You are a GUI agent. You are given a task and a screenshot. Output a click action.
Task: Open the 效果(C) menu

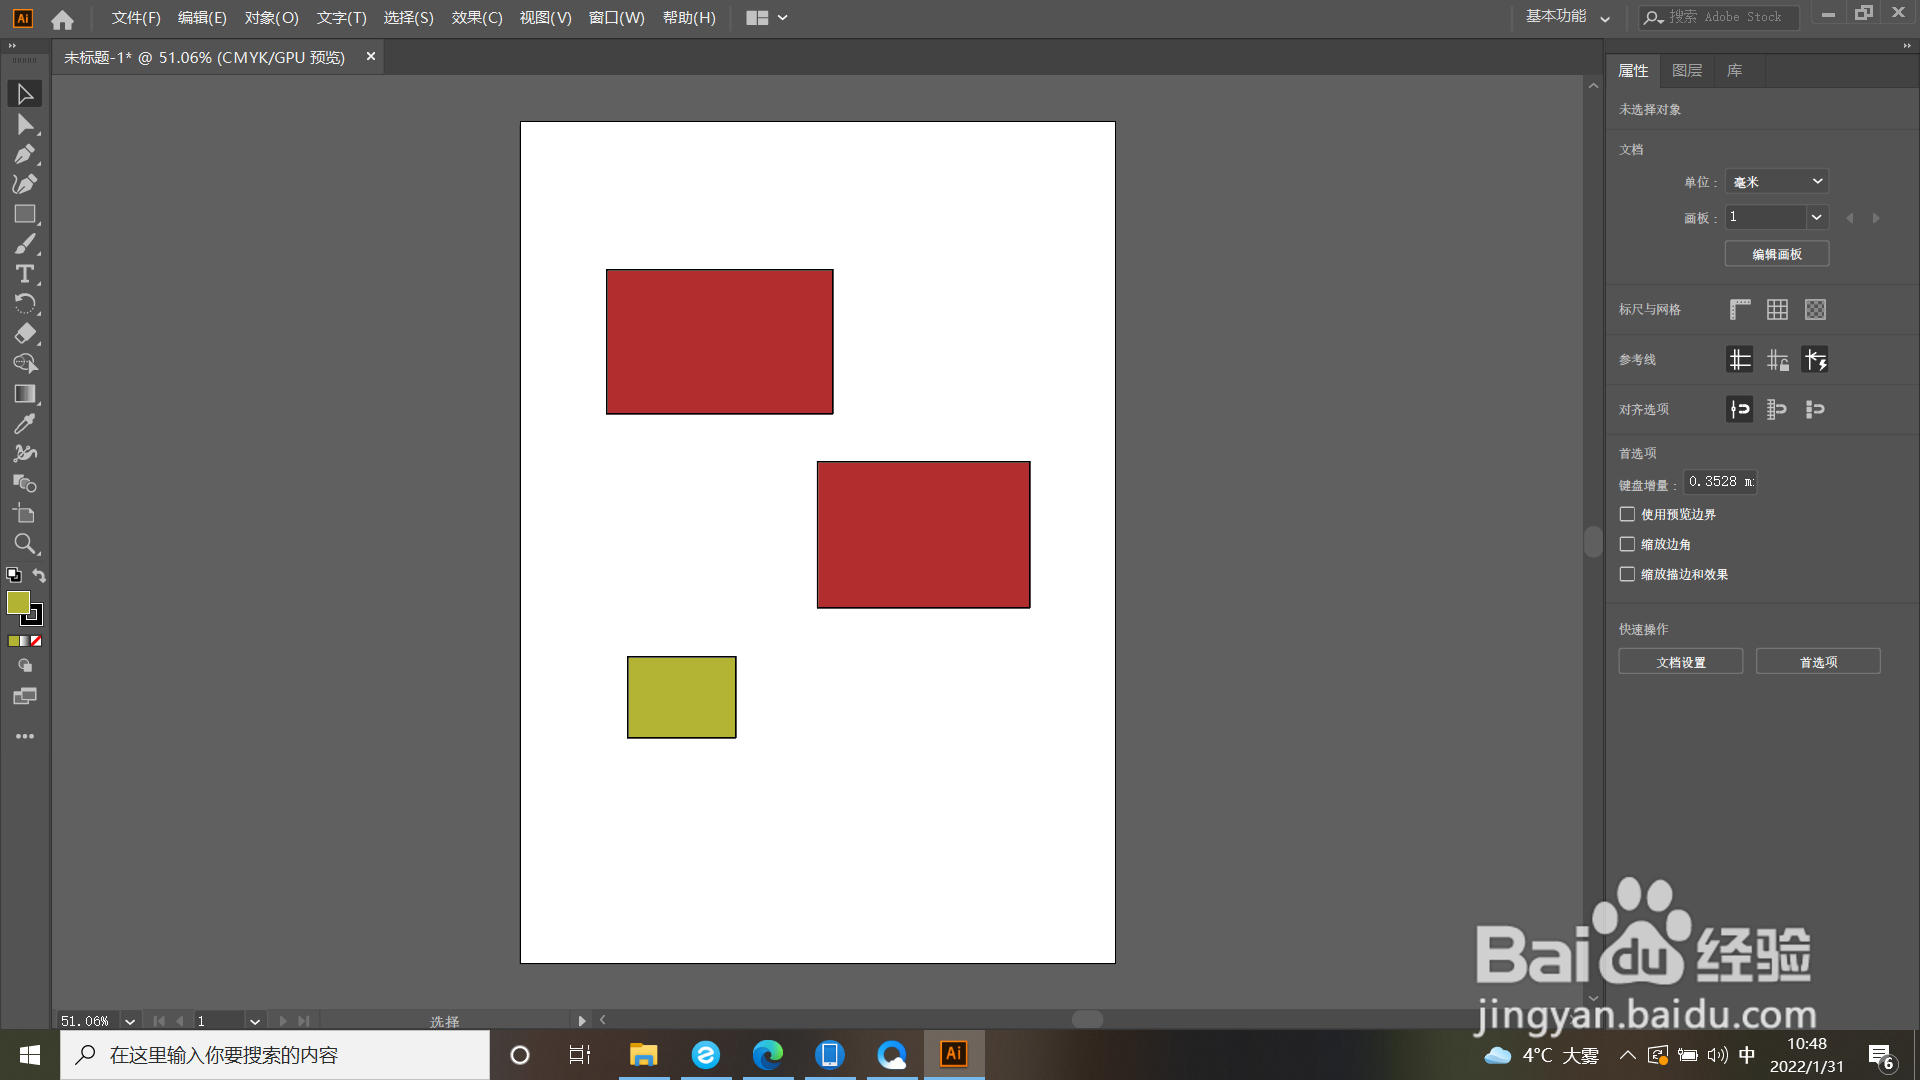pyautogui.click(x=476, y=18)
